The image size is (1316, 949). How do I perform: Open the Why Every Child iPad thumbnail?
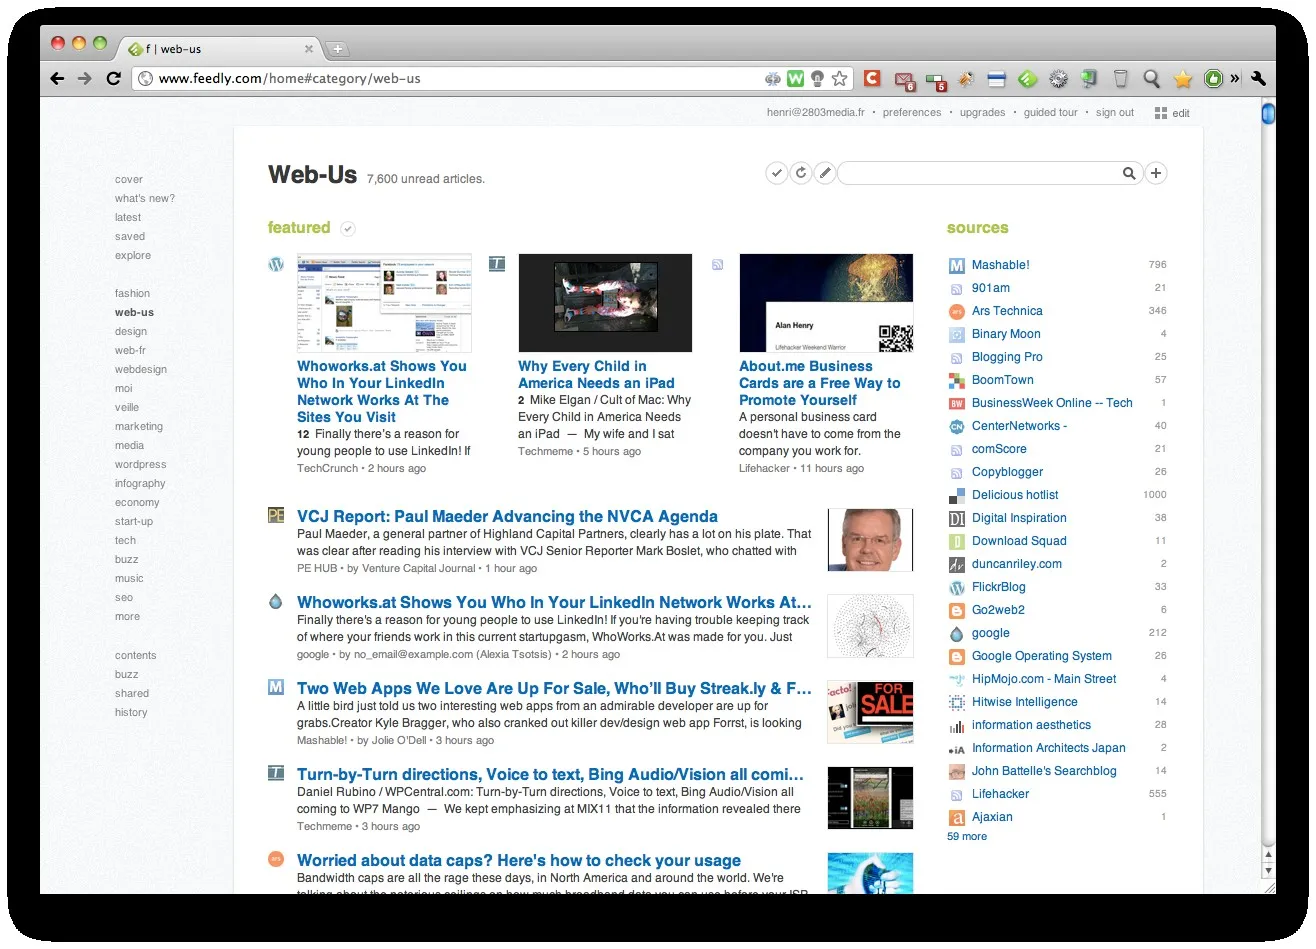[605, 303]
